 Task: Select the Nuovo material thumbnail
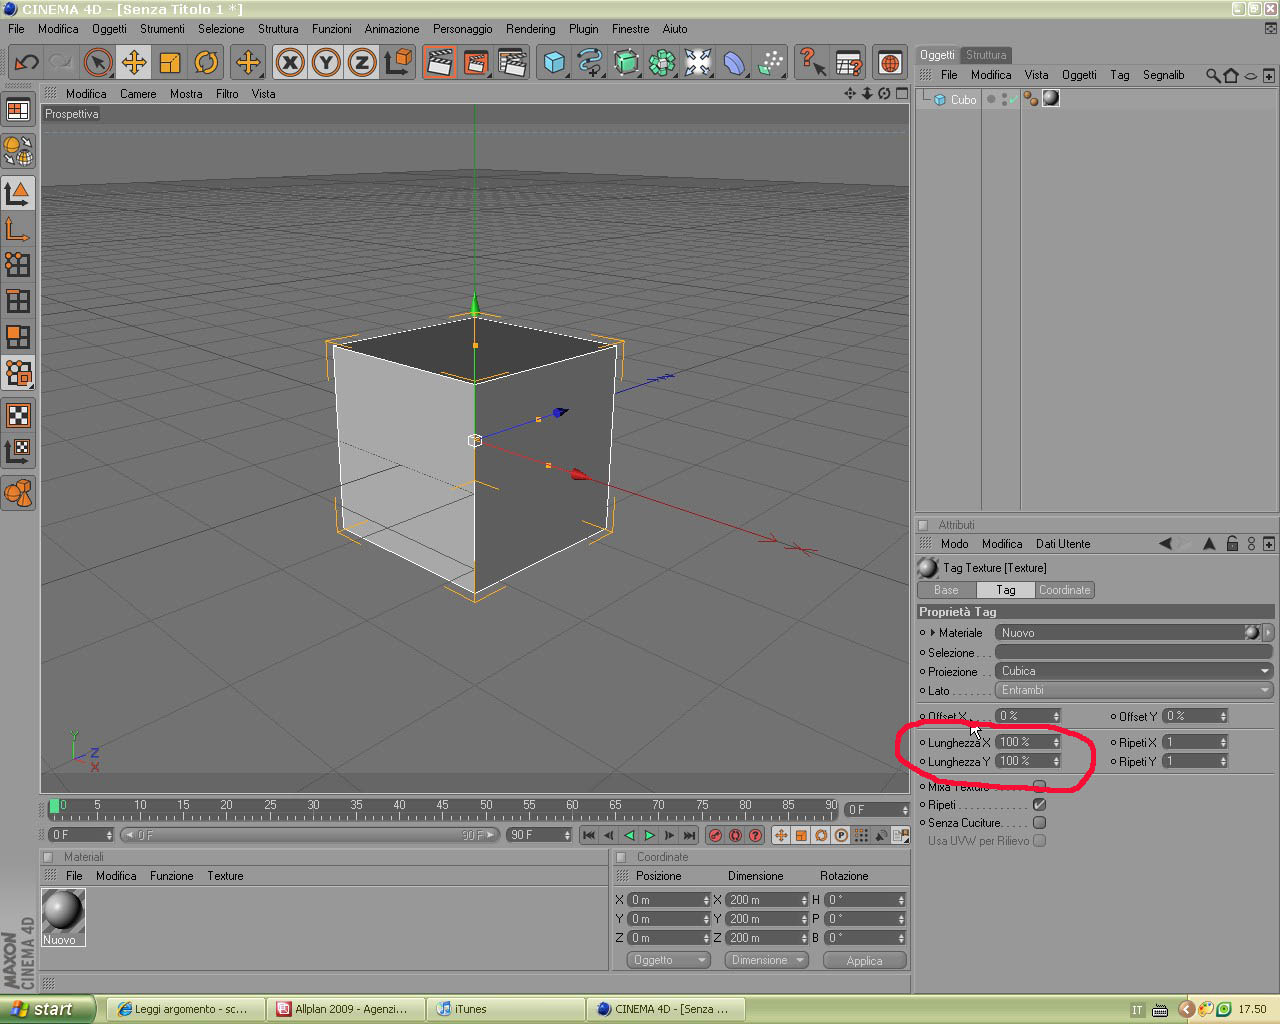[x=63, y=917]
